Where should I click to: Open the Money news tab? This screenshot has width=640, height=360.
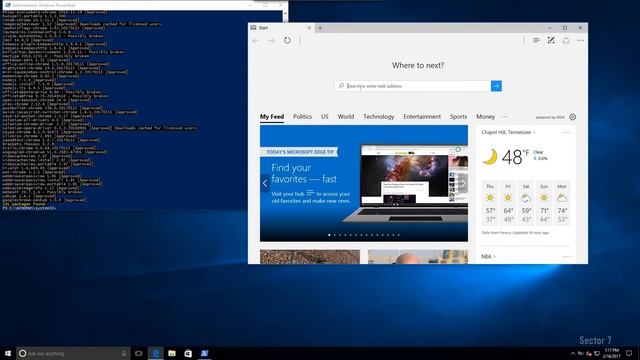click(485, 117)
